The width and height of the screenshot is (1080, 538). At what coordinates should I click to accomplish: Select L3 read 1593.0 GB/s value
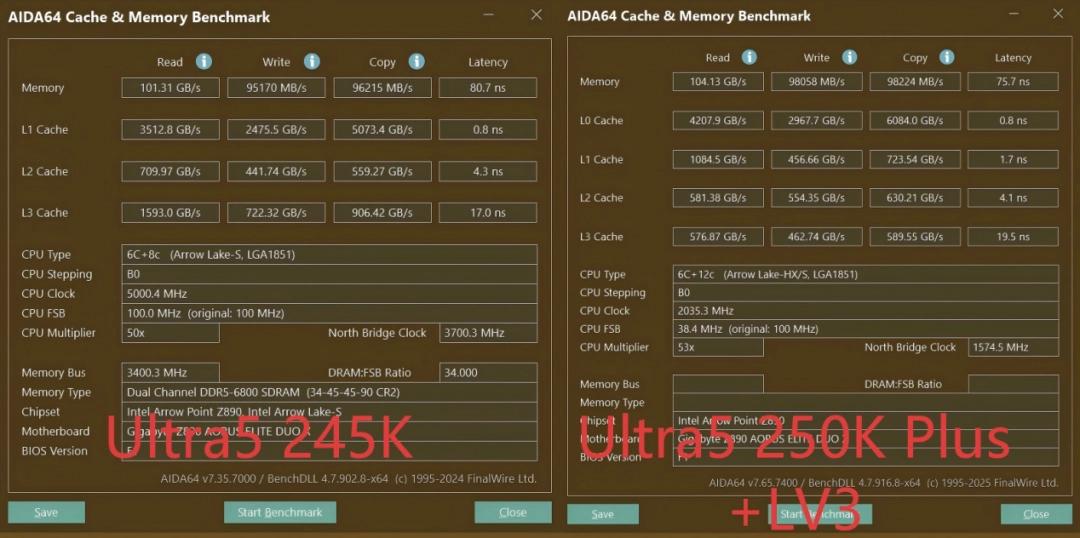pyautogui.click(x=171, y=213)
